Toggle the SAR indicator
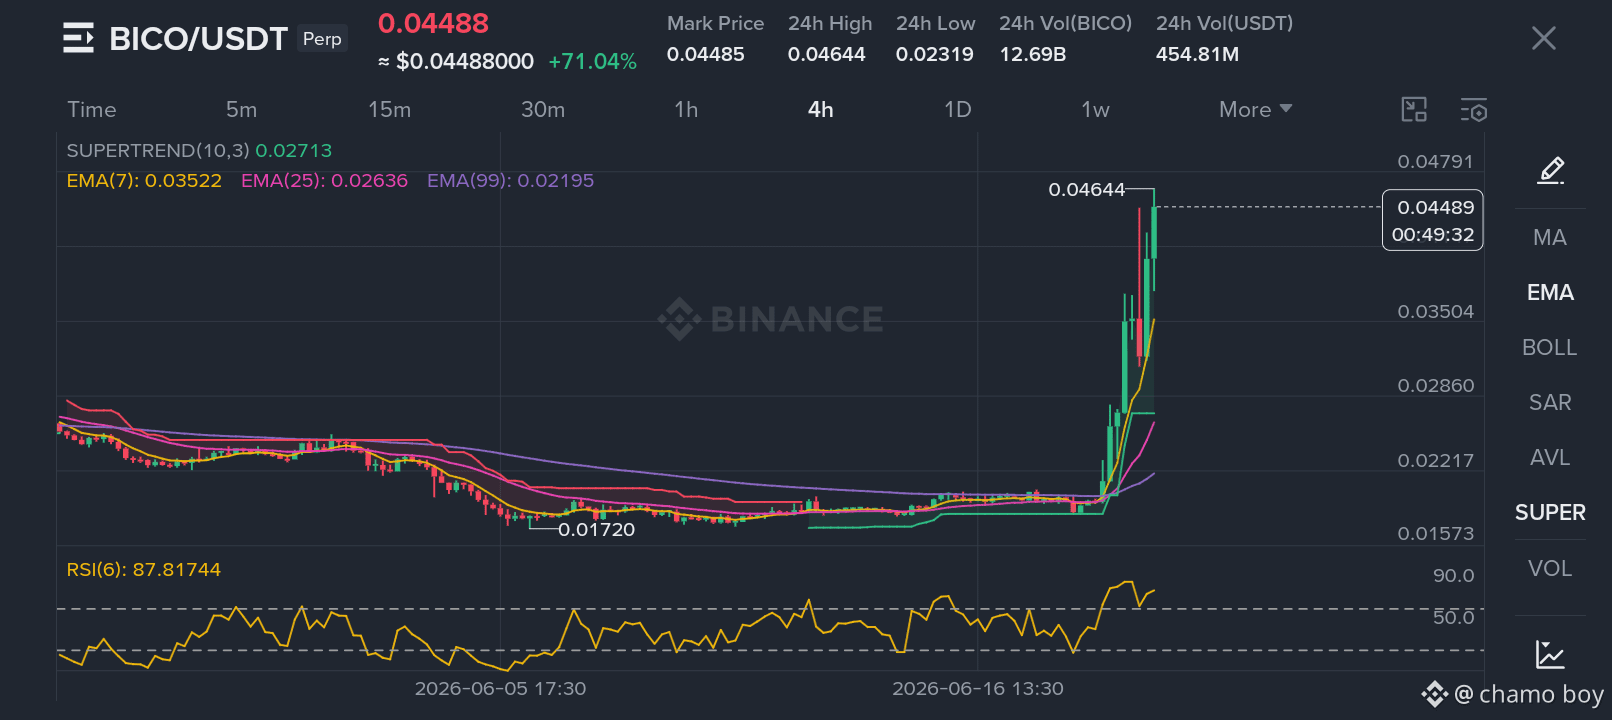The image size is (1612, 720). click(x=1550, y=402)
